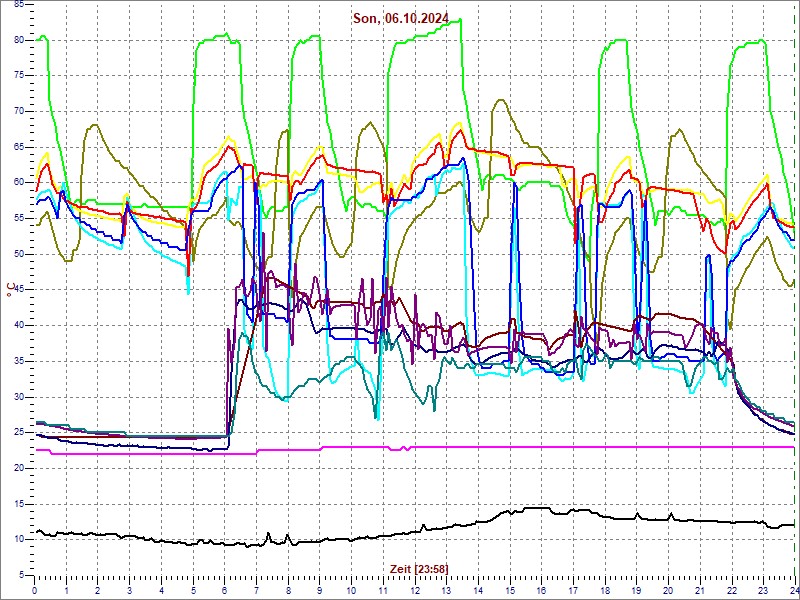Image resolution: width=800 pixels, height=600 pixels.
Task: Click the °C y-axis unit label
Action: click(x=11, y=289)
